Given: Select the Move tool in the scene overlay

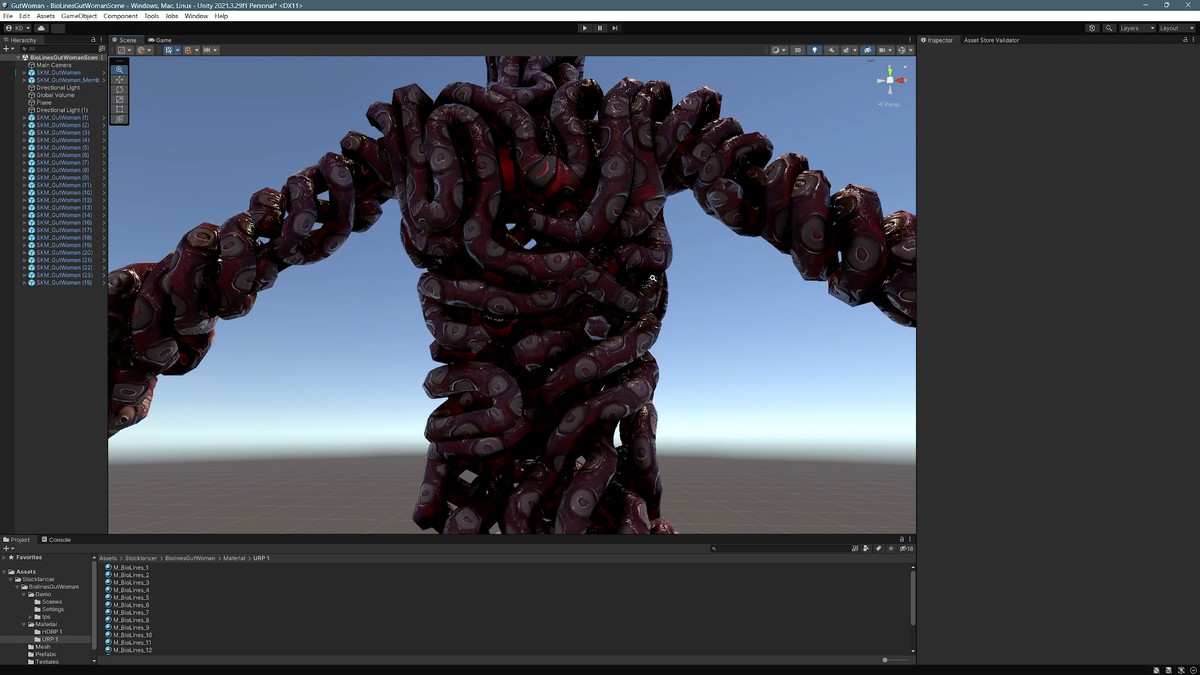Looking at the screenshot, I should pos(120,80).
